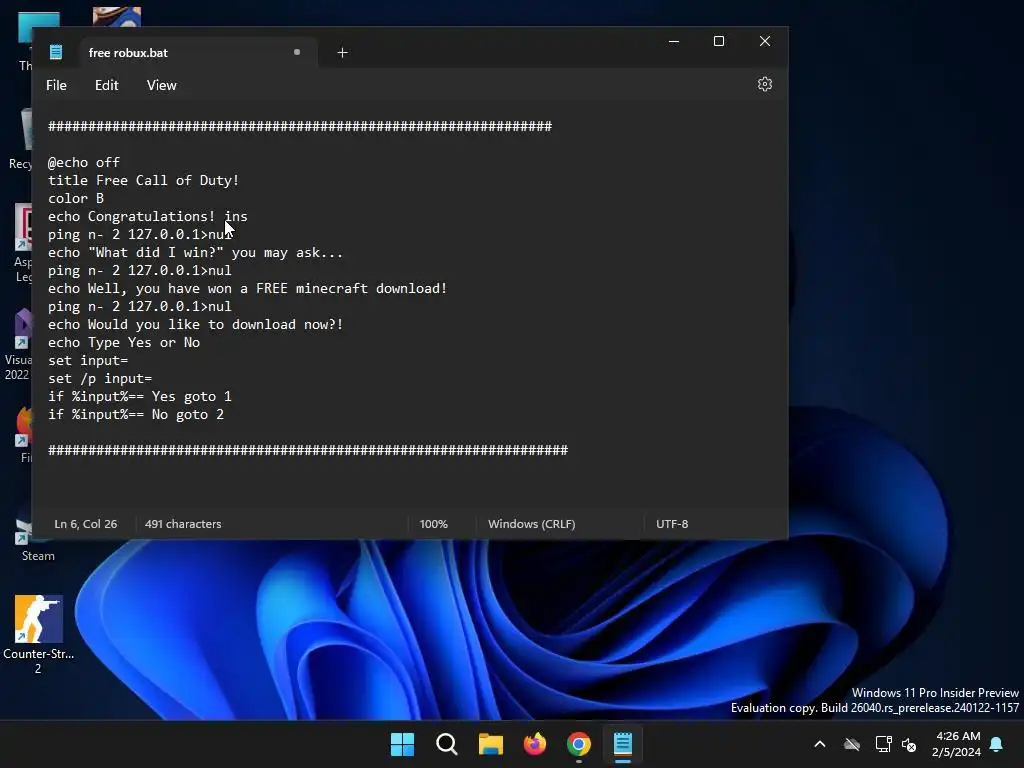Click the 'set input=' line
The image size is (1024, 768).
coord(88,360)
